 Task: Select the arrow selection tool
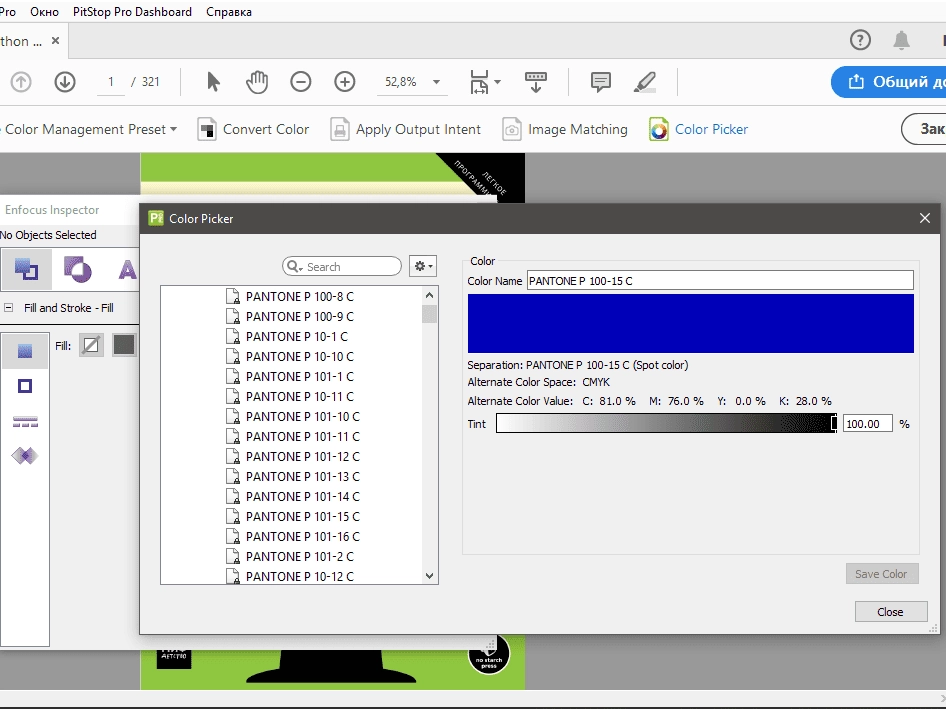[x=213, y=81]
